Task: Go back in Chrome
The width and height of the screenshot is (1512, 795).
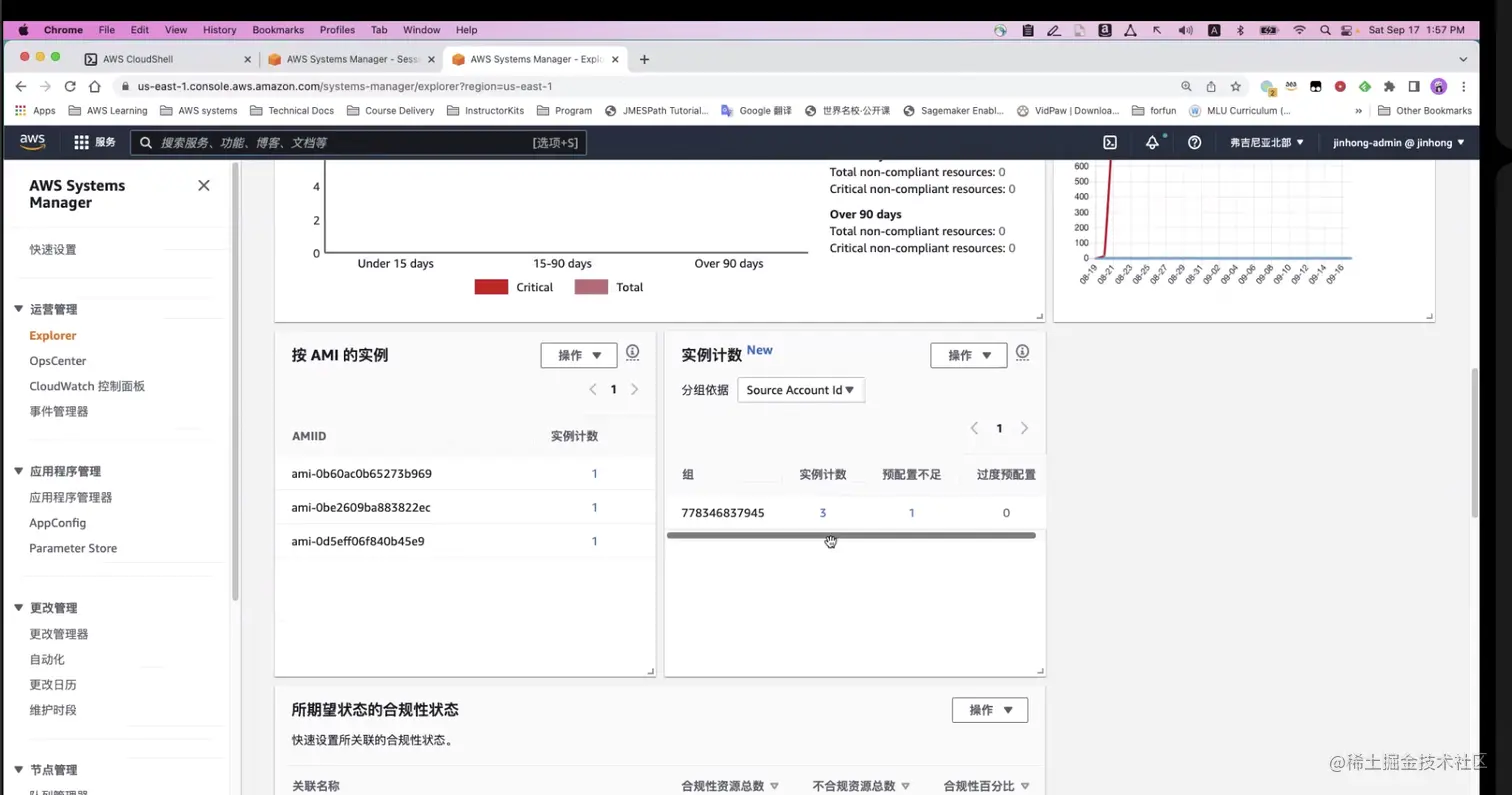Action: (x=20, y=86)
